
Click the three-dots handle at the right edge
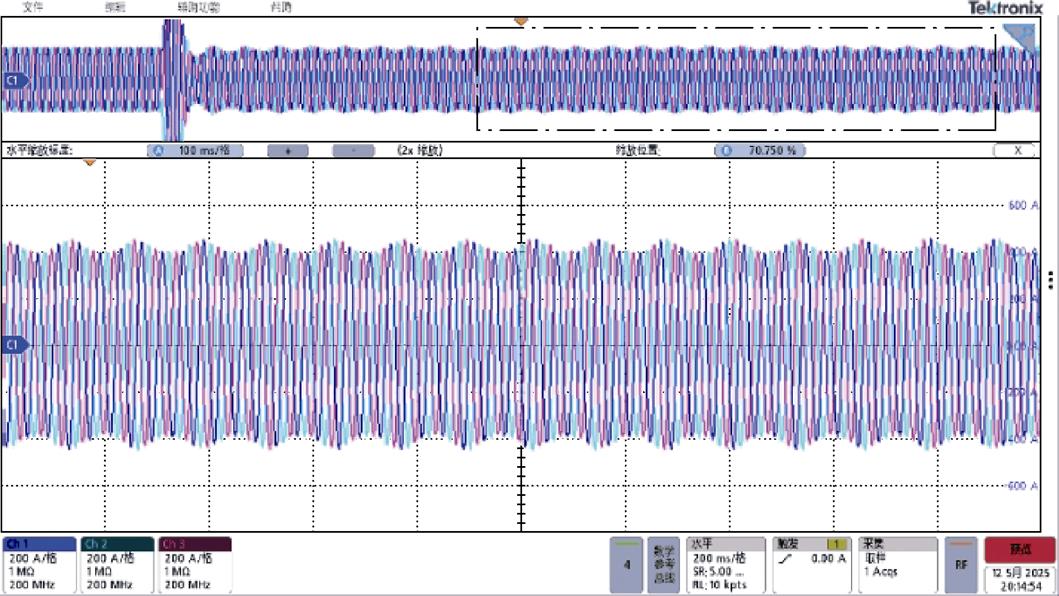pos(1051,277)
